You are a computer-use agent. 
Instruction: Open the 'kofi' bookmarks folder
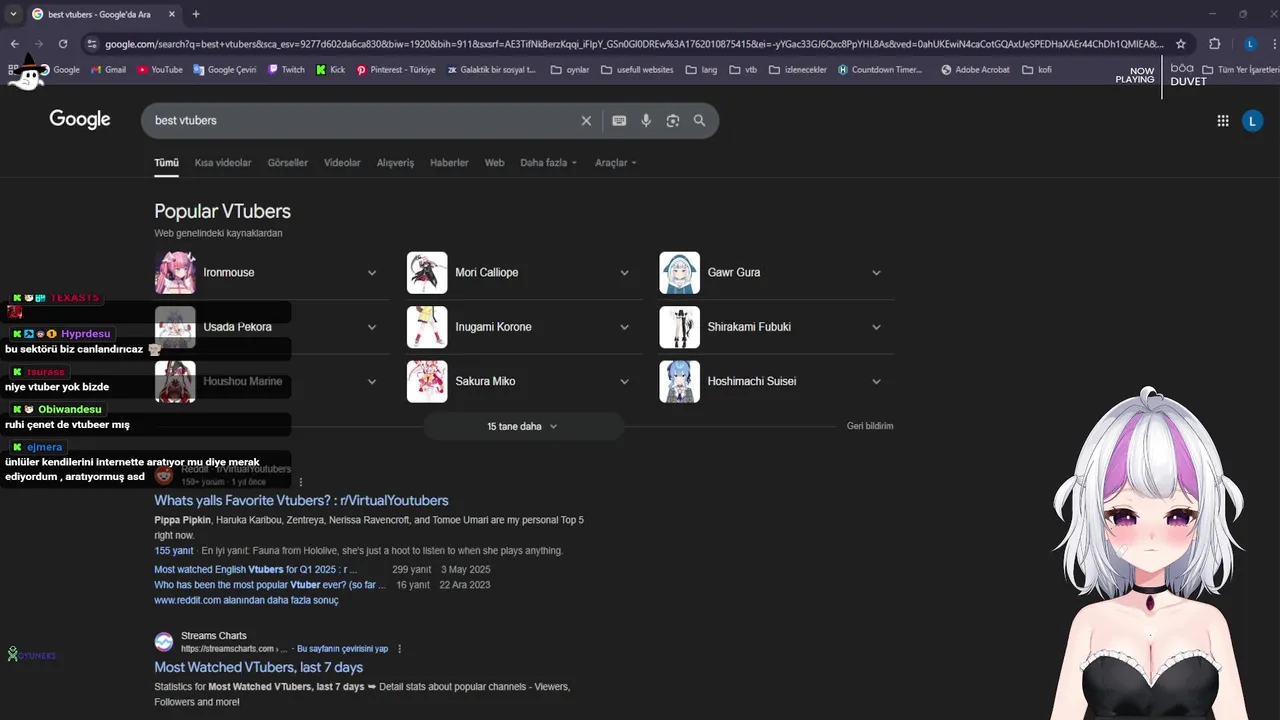1036,70
